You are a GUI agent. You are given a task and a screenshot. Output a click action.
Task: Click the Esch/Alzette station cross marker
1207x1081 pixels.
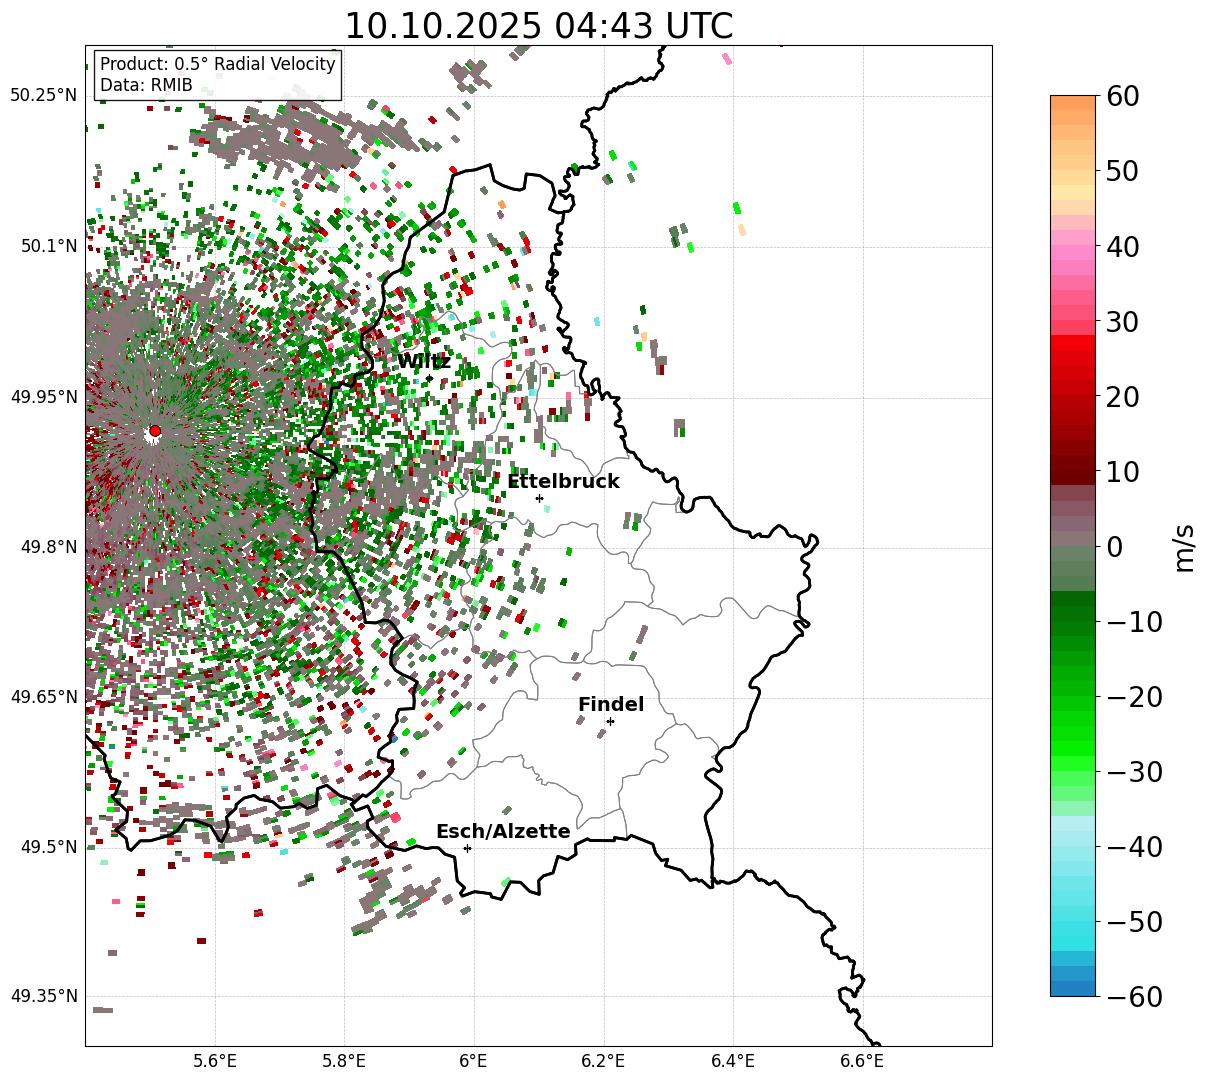[x=467, y=848]
